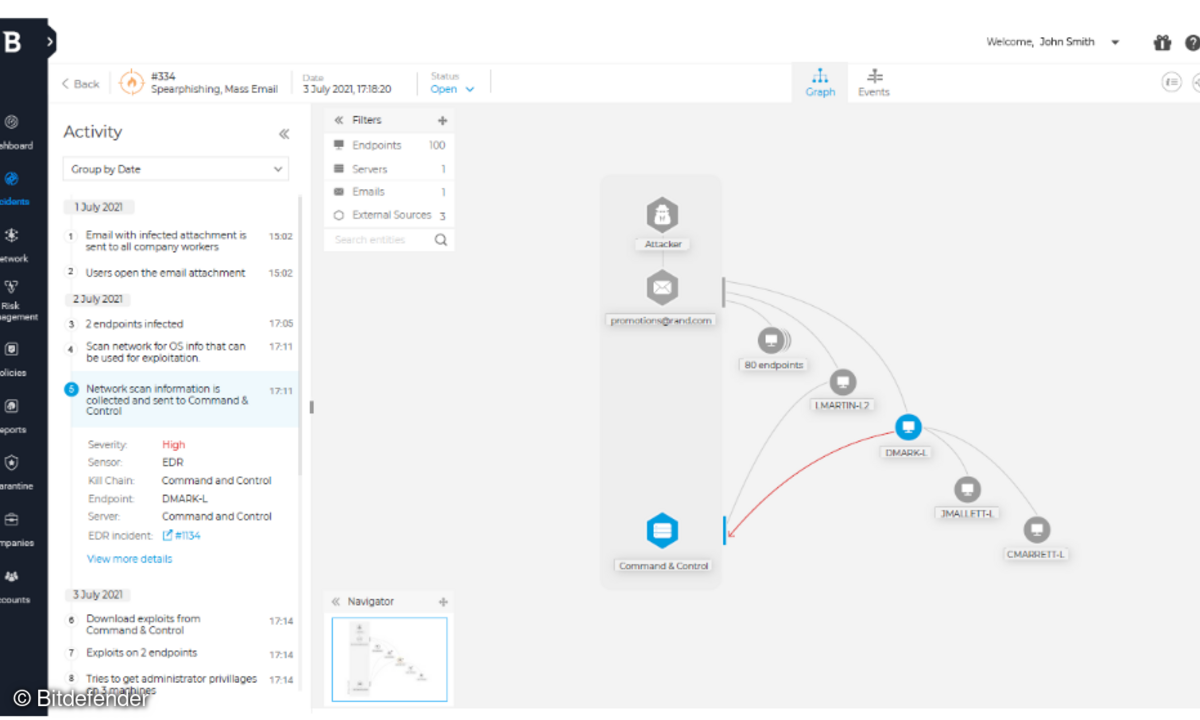This screenshot has height=720, width=1200.
Task: Click the 3 July 2021 date group
Action: (99, 594)
